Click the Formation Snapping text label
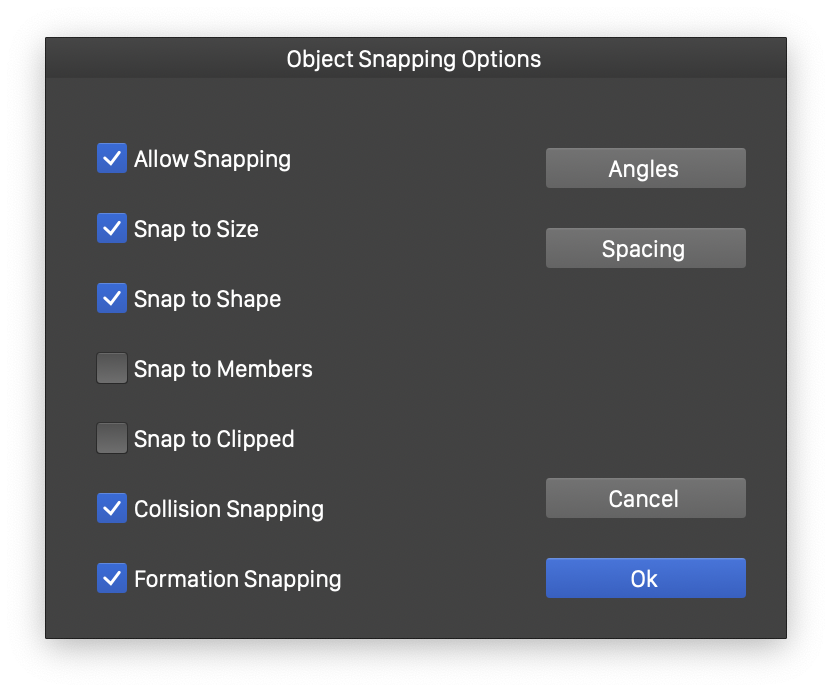The height and width of the screenshot is (692, 832). (x=237, y=579)
